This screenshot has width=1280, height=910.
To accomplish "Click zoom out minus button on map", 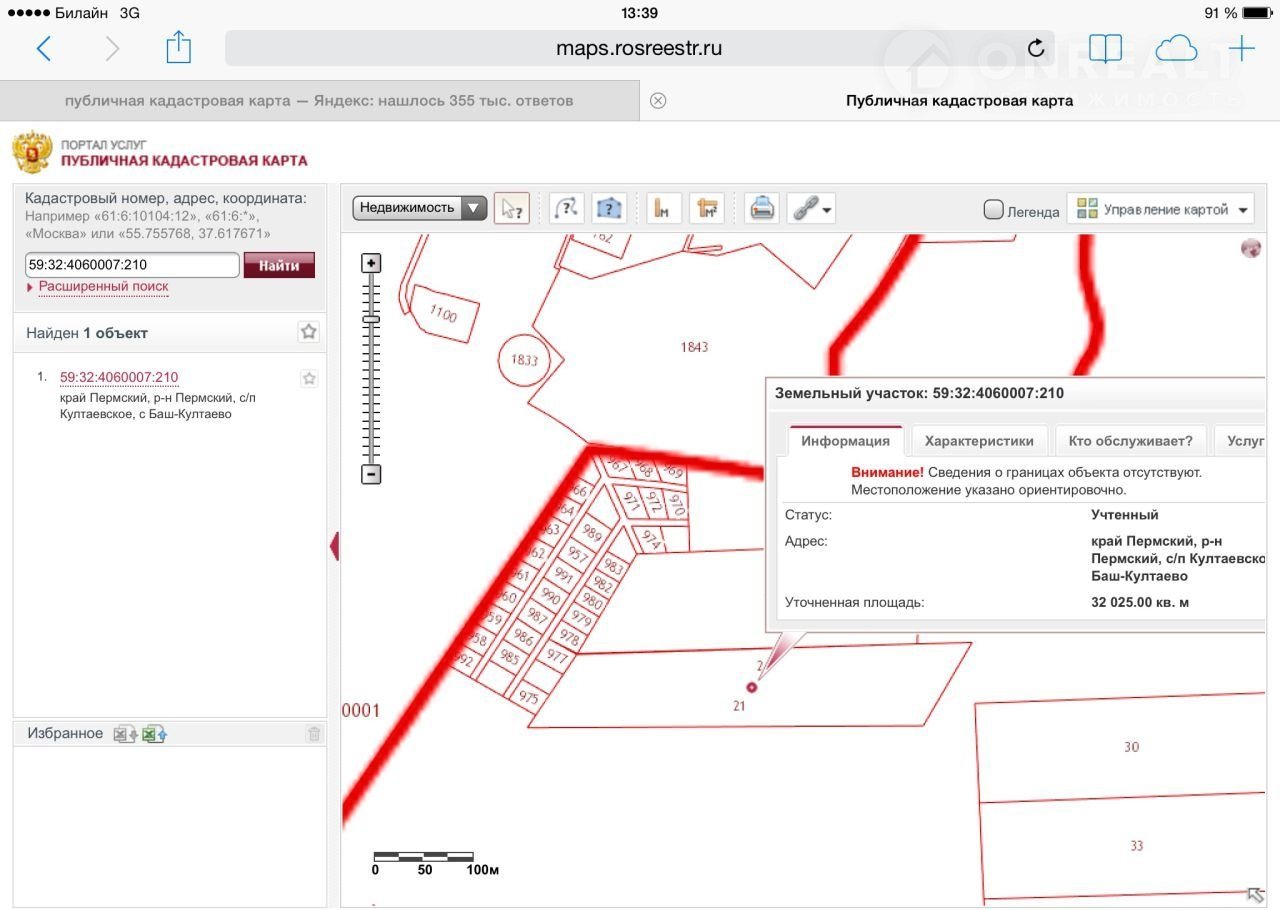I will pos(371,474).
